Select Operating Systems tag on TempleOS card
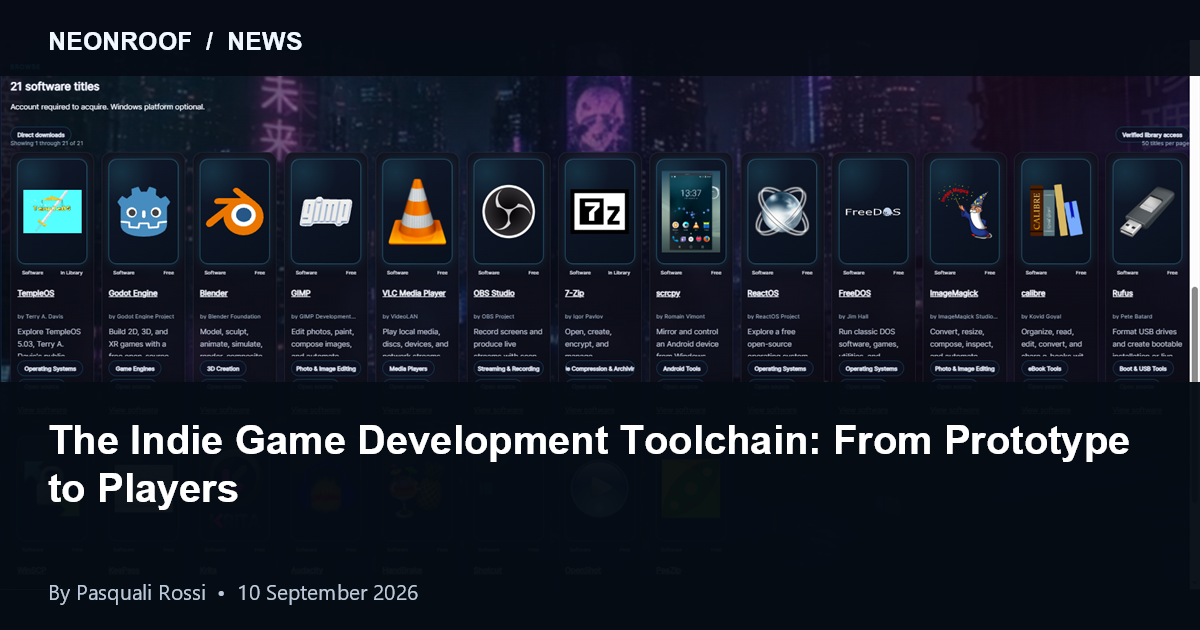This screenshot has height=630, width=1200. (50, 368)
